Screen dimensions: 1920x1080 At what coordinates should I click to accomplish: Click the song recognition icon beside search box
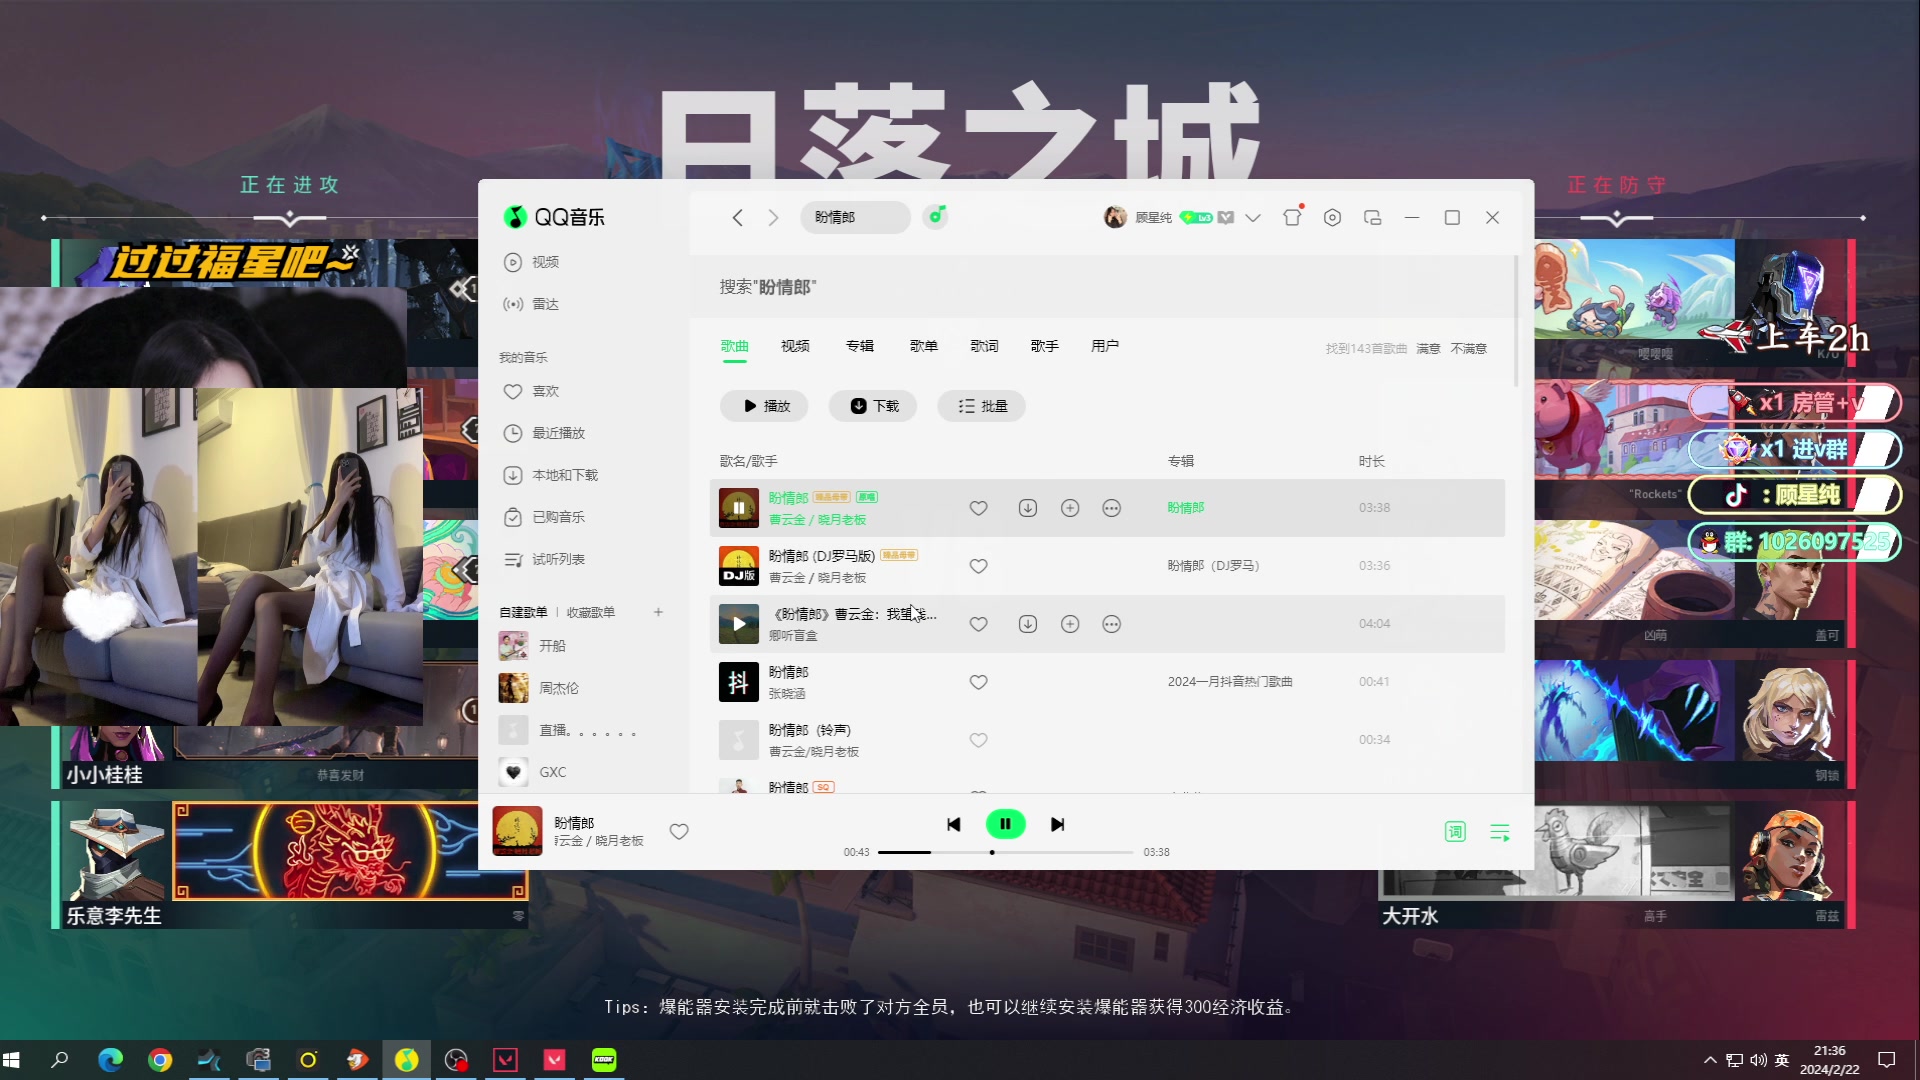tap(935, 216)
